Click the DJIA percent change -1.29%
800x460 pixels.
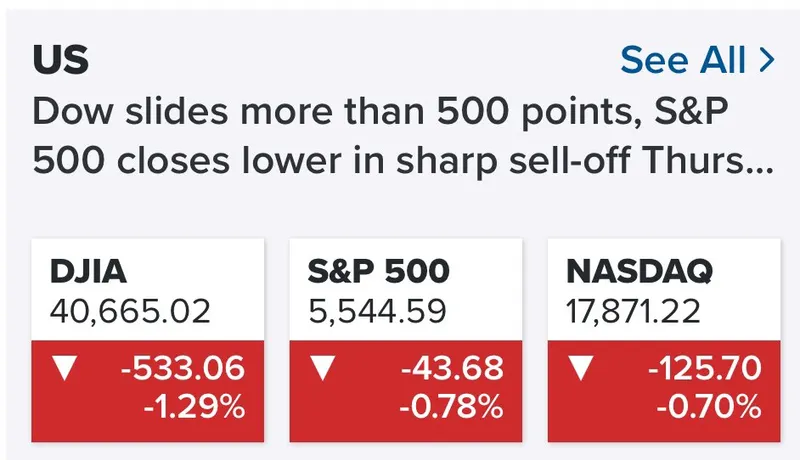tap(206, 409)
